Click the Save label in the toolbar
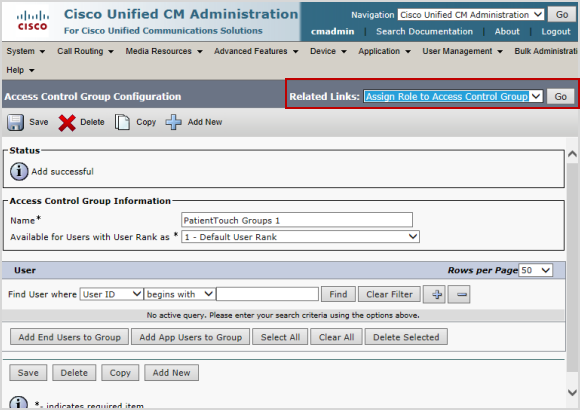Image resolution: width=580 pixels, height=410 pixels. point(39,122)
